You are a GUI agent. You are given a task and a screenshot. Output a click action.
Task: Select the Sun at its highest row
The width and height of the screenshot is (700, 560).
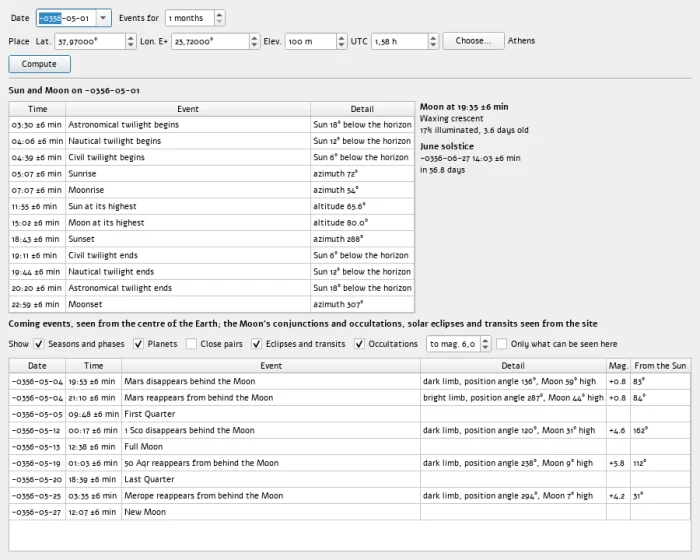pyautogui.click(x=212, y=206)
